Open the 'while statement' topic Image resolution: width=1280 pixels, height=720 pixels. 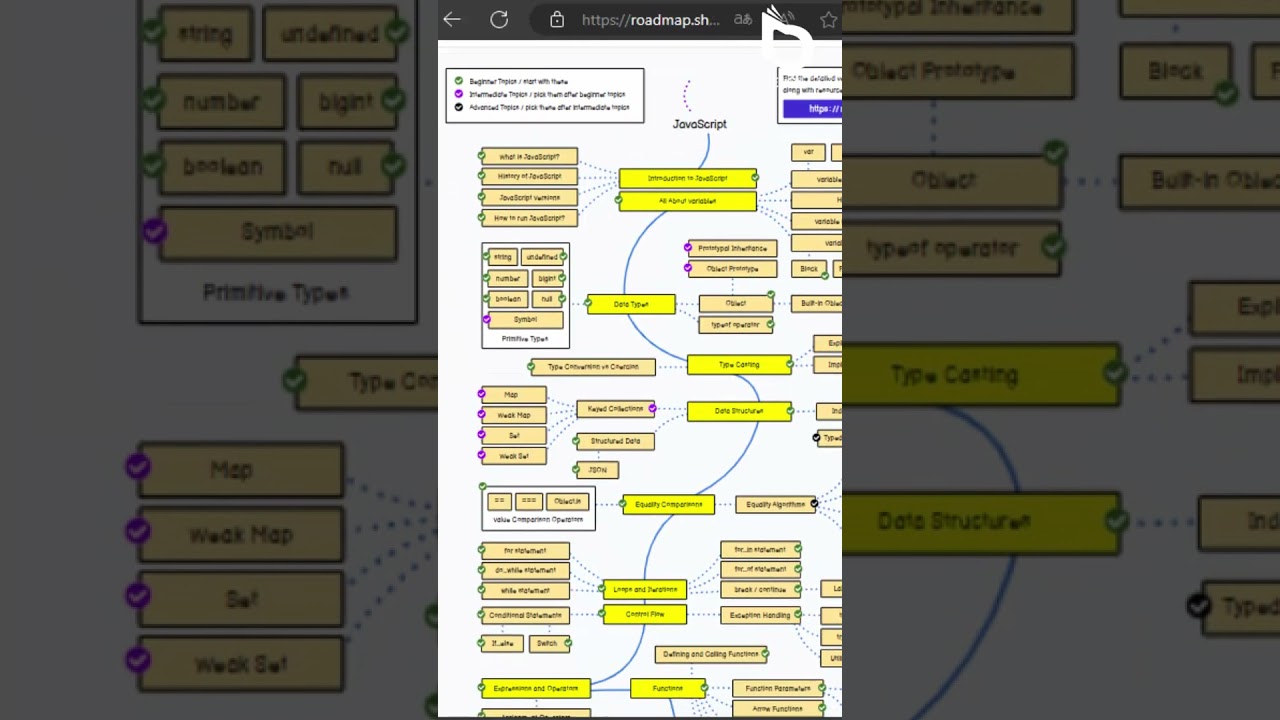coord(525,591)
